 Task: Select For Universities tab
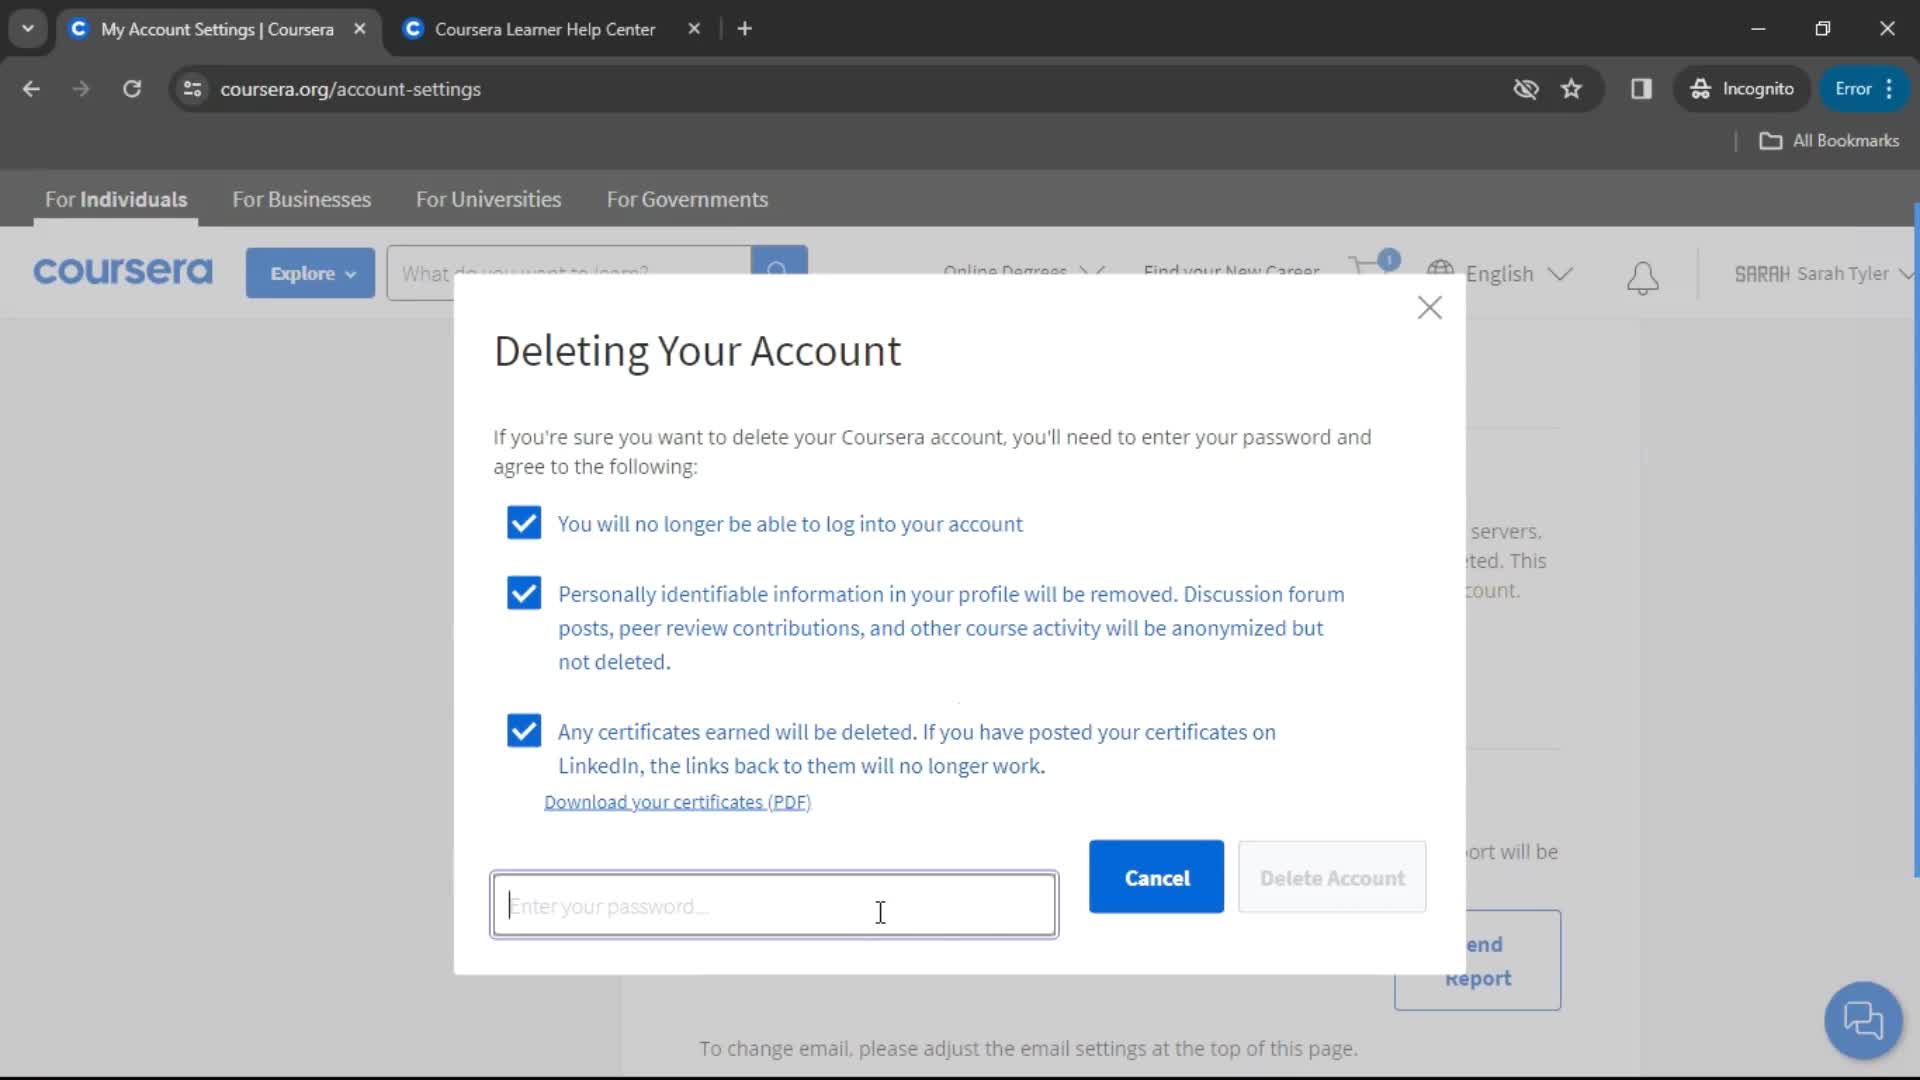(488, 199)
